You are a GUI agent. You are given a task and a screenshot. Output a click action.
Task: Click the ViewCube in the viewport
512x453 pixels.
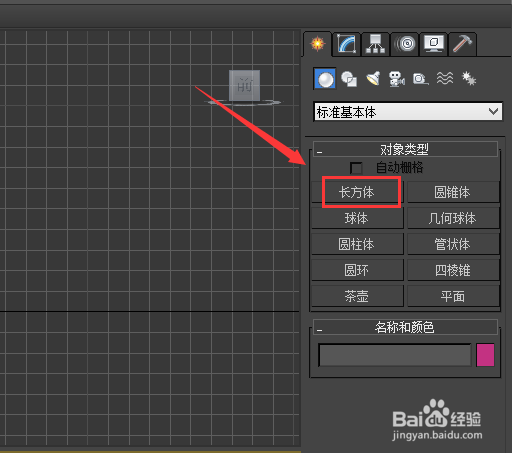tap(244, 86)
